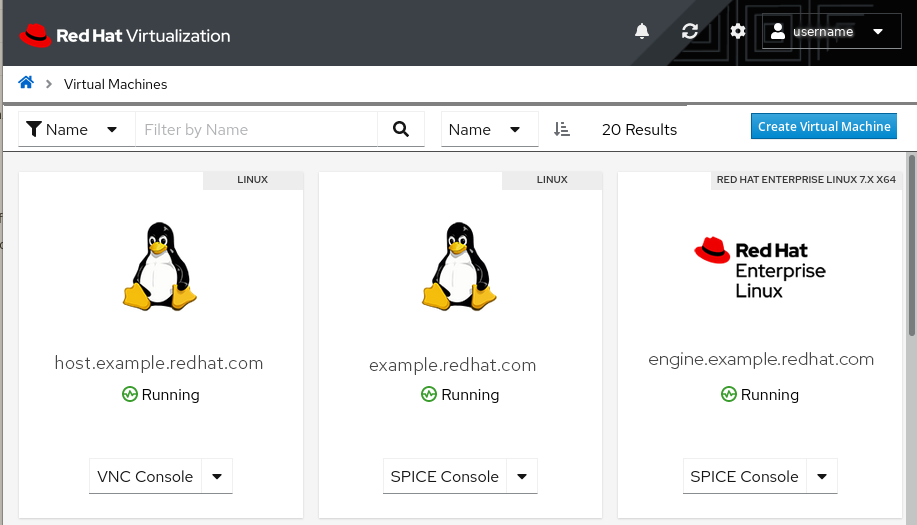Click penguin icon of host.example.redhat.com

point(160,266)
